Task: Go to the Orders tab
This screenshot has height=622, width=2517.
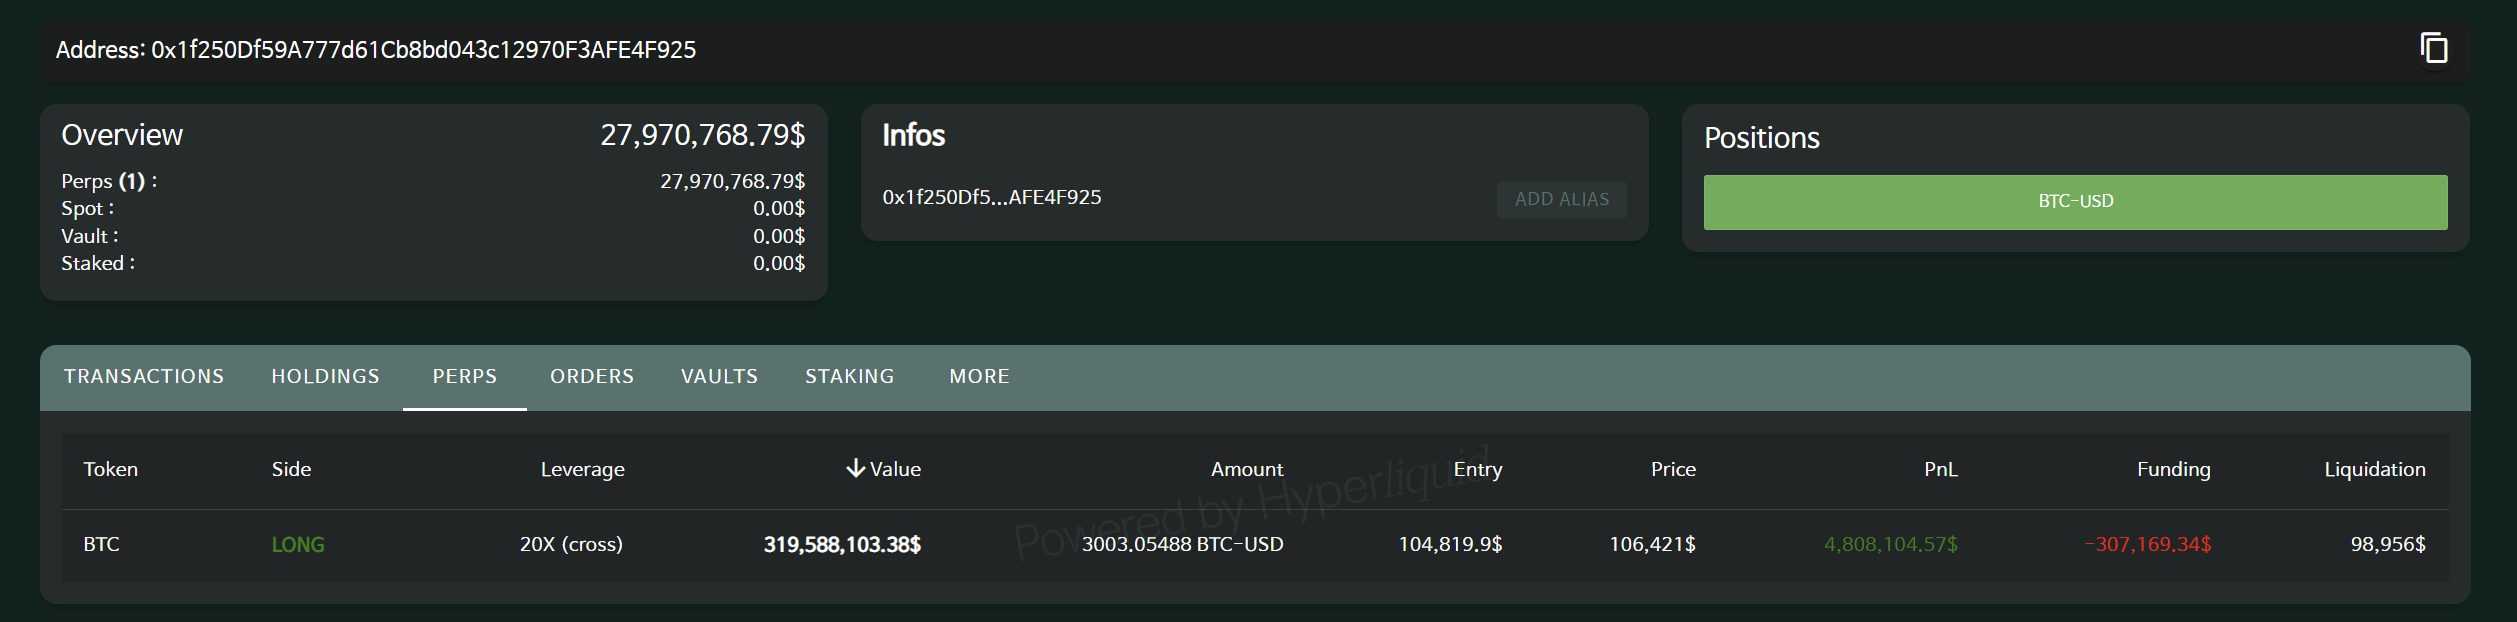Action: pyautogui.click(x=592, y=377)
